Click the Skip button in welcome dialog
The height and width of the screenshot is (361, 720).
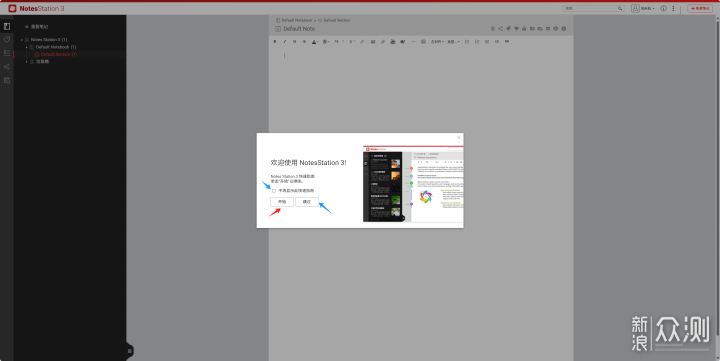click(x=307, y=202)
